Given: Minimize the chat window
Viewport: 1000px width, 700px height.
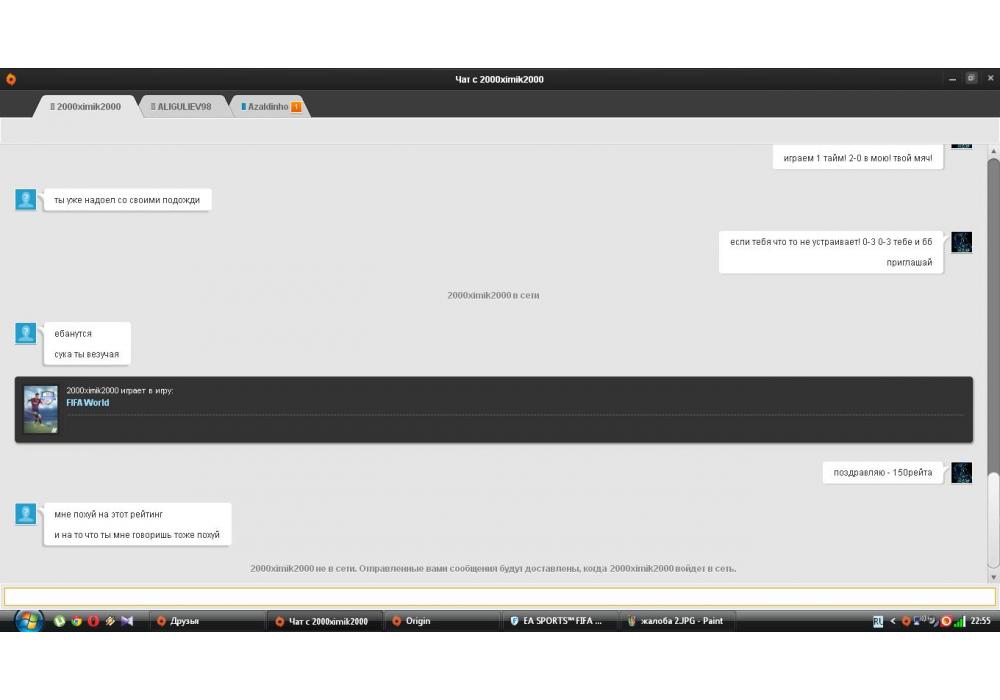Looking at the screenshot, I should point(952,79).
